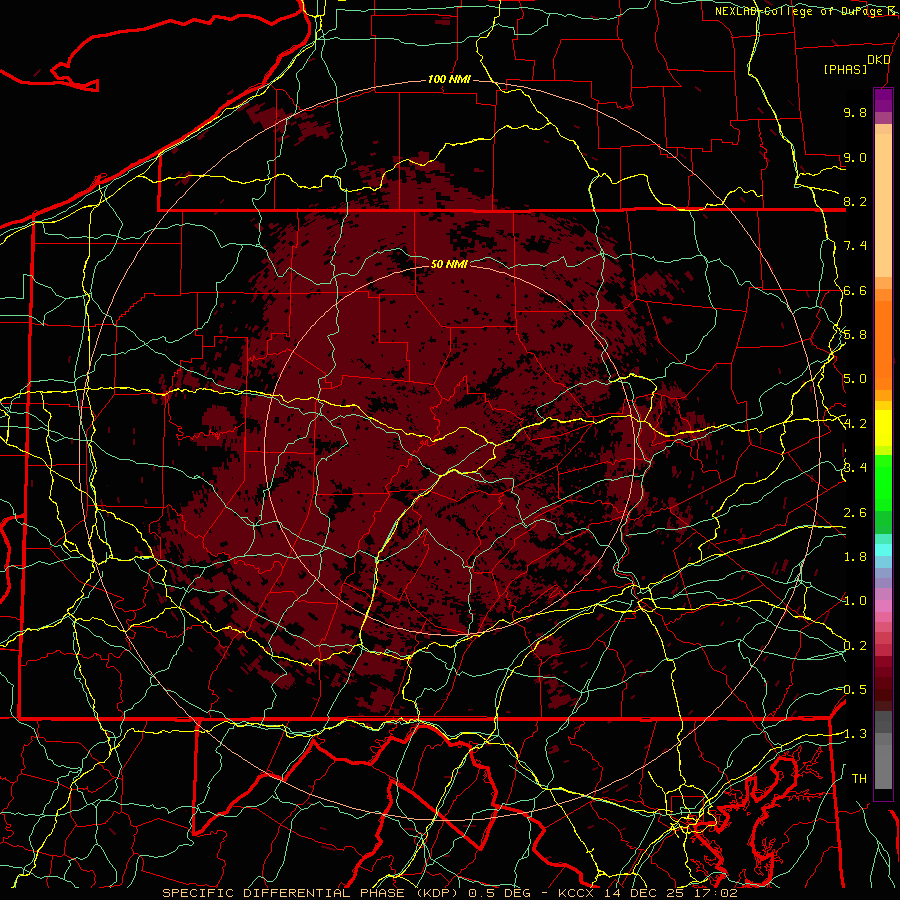Click the KCCX station identifier
The width and height of the screenshot is (900, 900).
pyautogui.click(x=576, y=893)
